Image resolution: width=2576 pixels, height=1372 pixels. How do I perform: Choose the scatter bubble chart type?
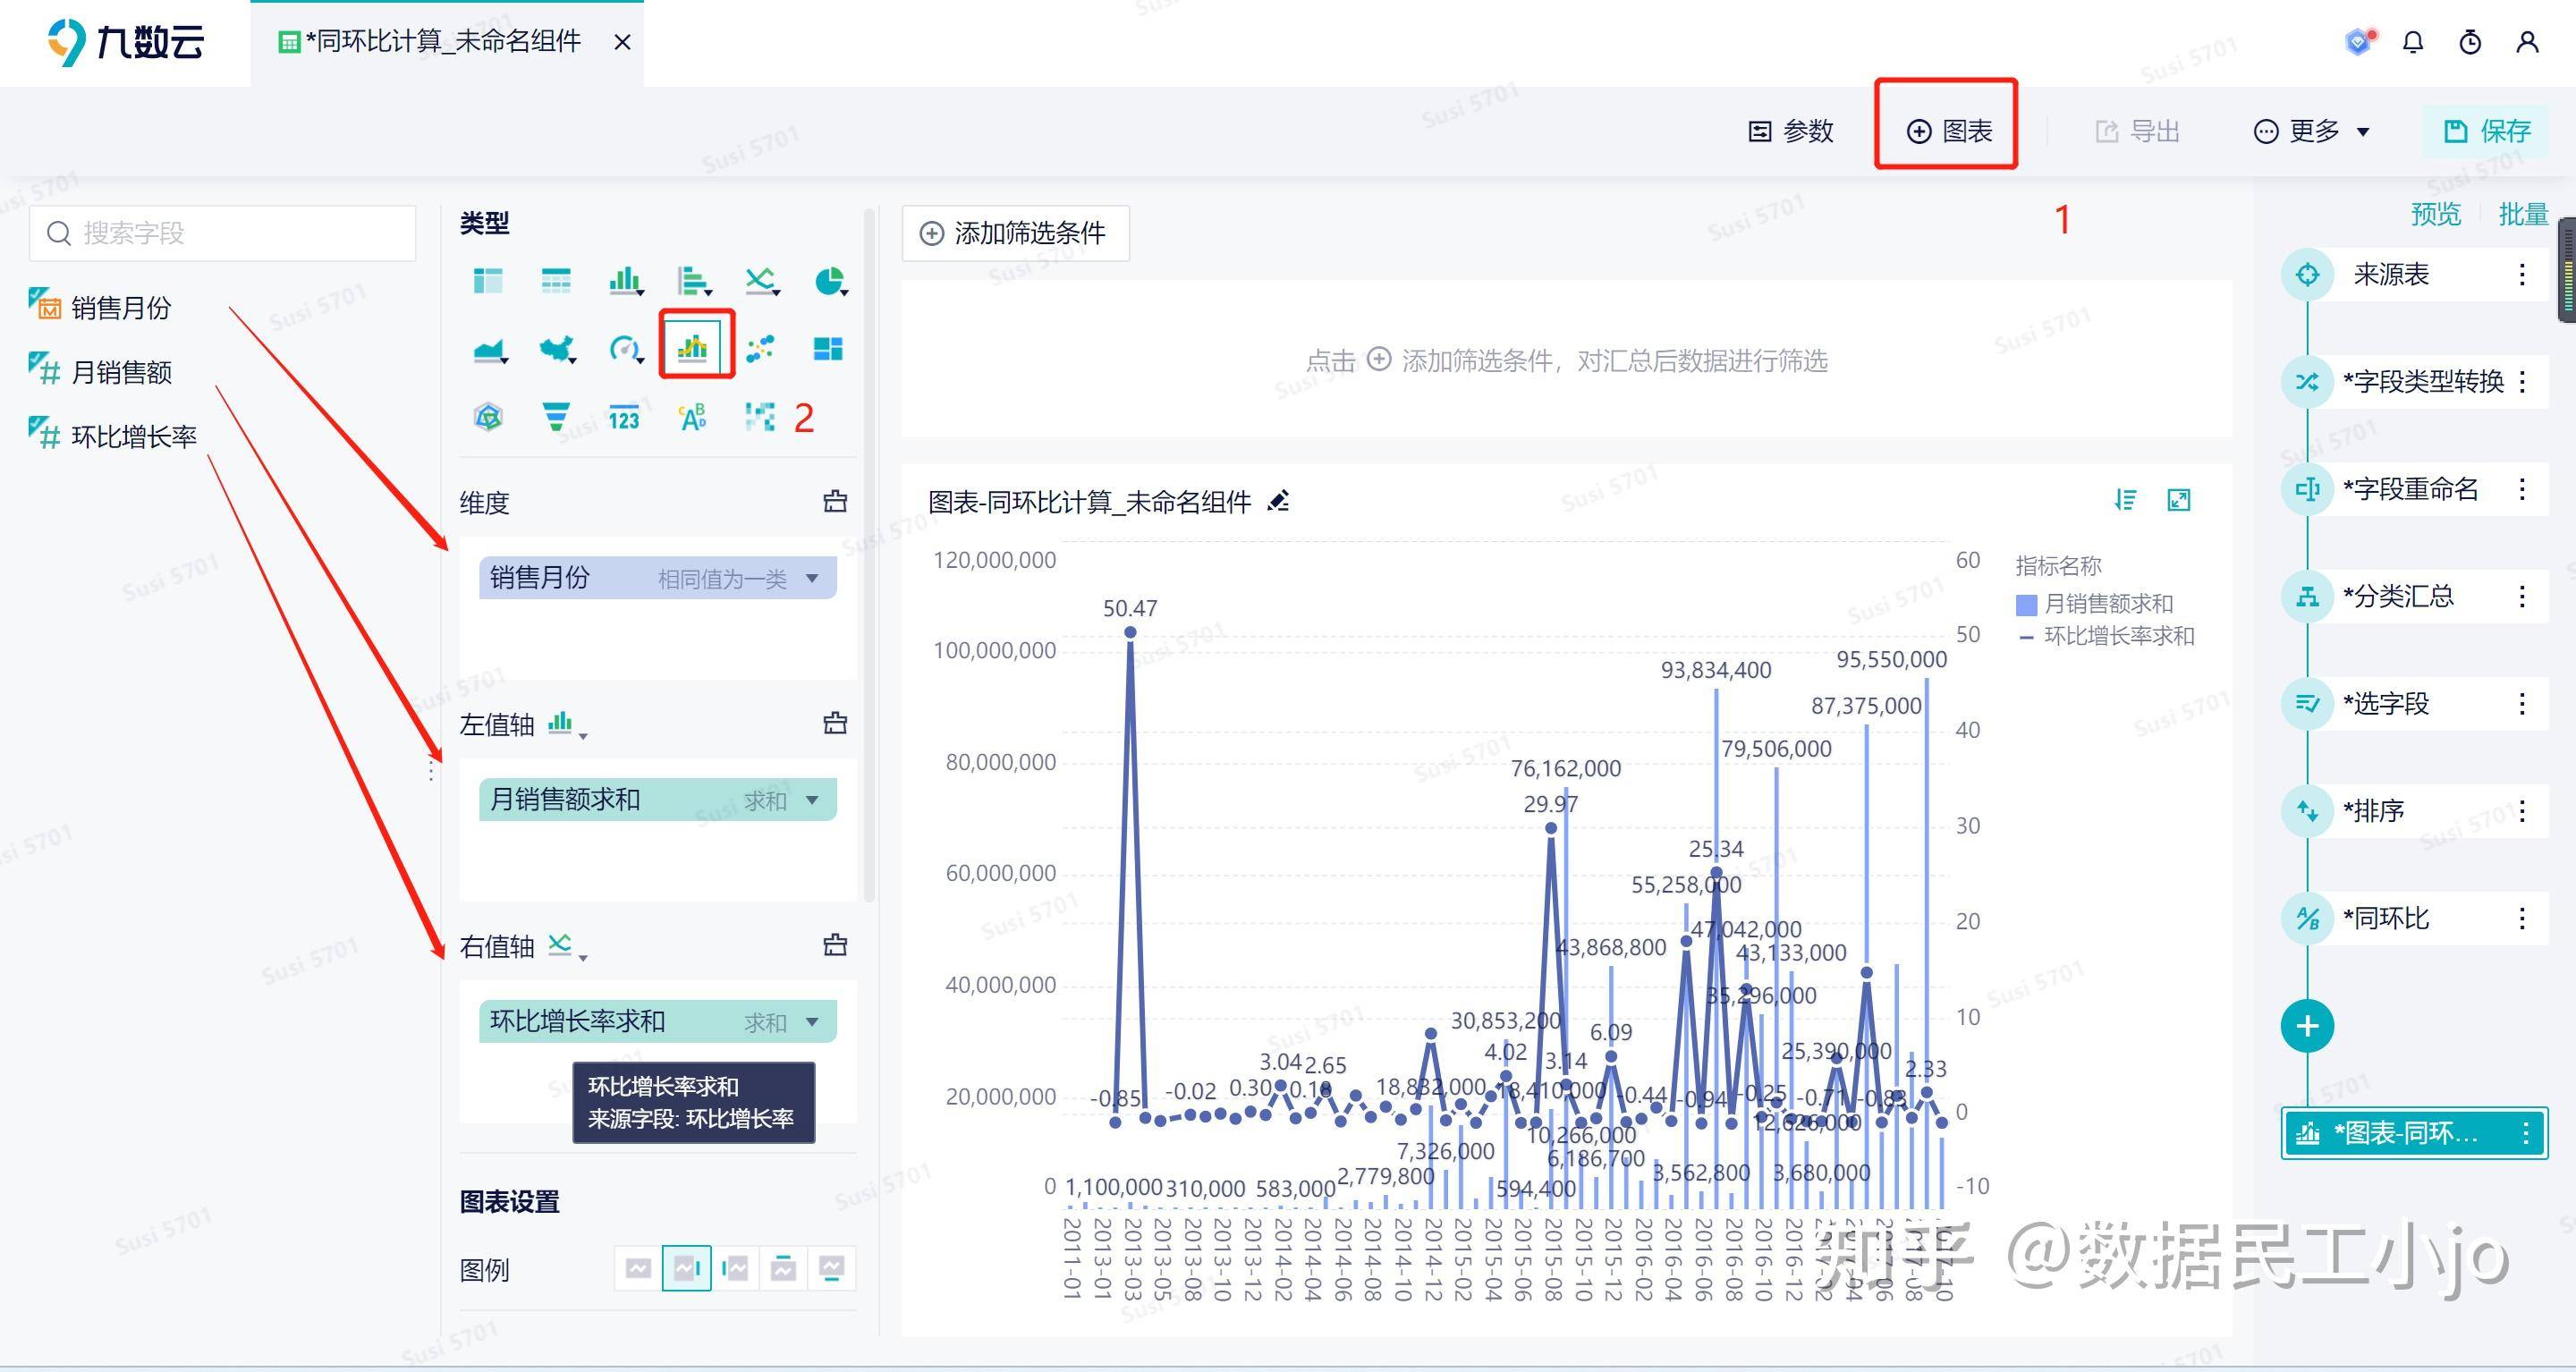click(761, 349)
